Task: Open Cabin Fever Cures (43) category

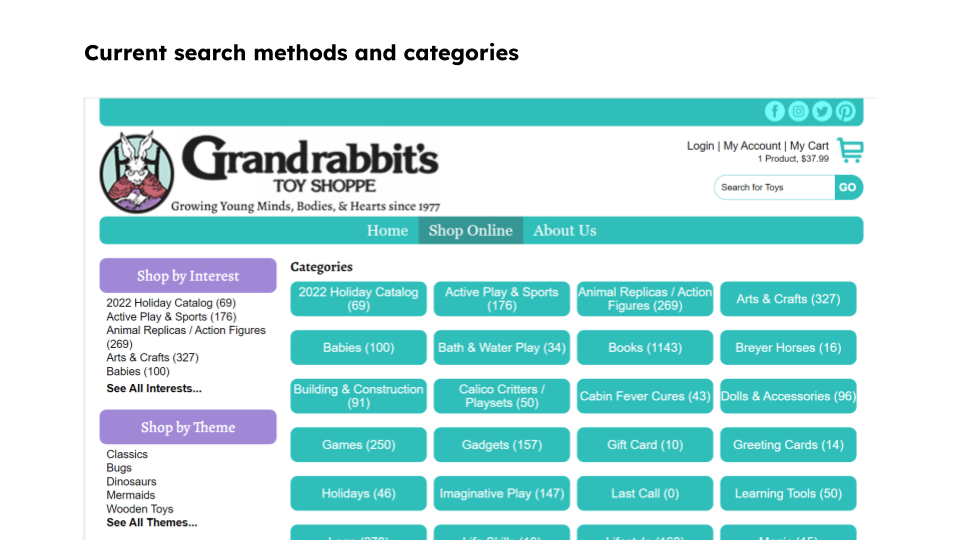Action: click(645, 396)
